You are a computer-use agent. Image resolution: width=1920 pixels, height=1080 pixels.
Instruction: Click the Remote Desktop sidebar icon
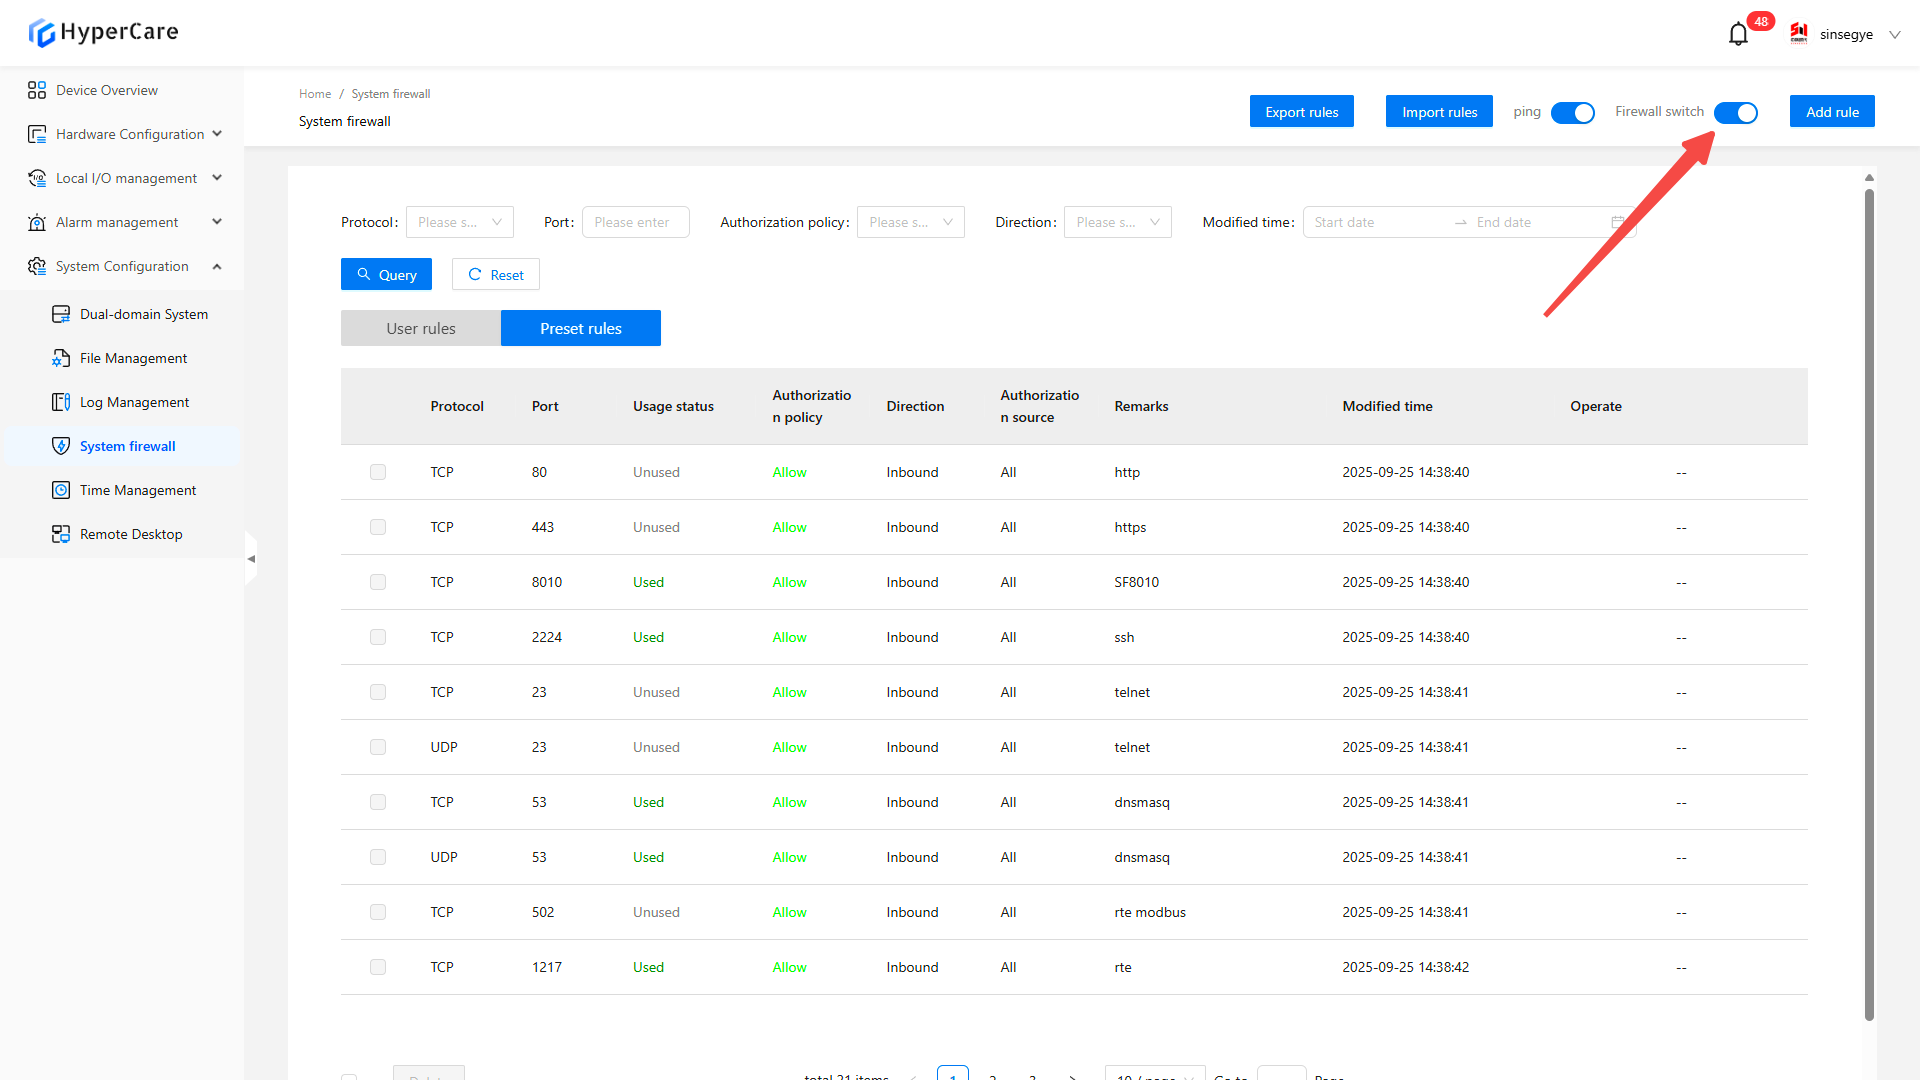(x=61, y=534)
